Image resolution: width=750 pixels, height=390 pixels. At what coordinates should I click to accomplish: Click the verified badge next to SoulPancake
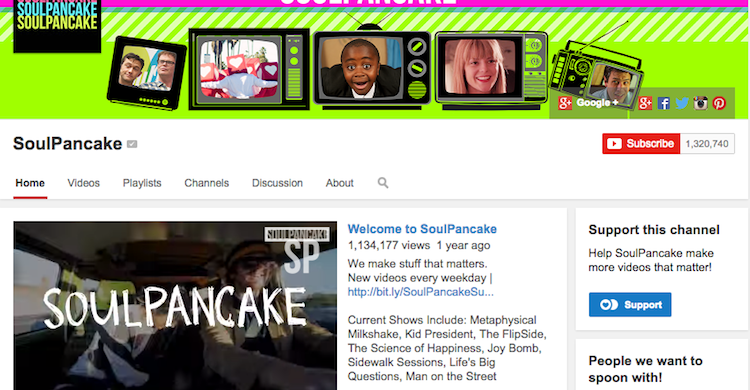tap(132, 144)
